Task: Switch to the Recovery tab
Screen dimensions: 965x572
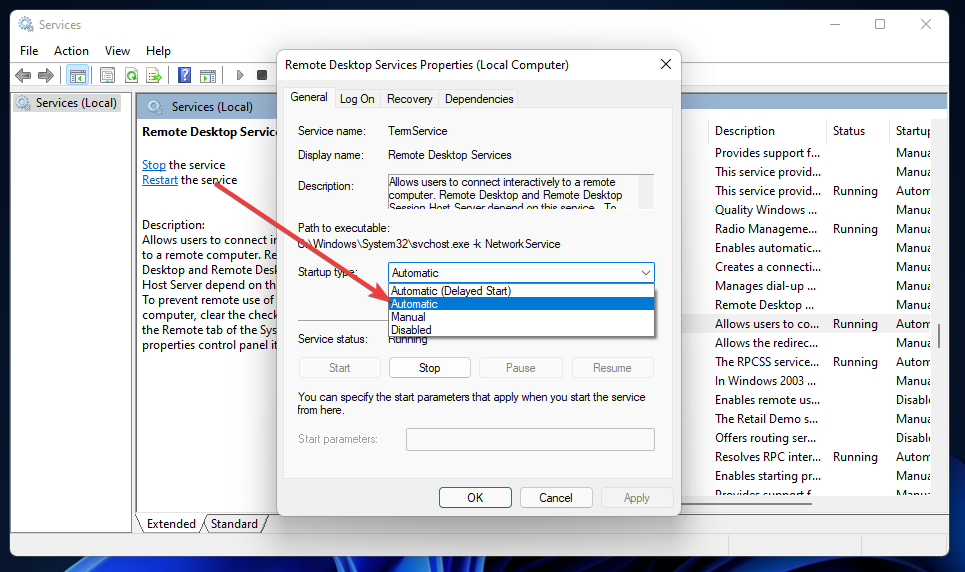Action: 409,99
